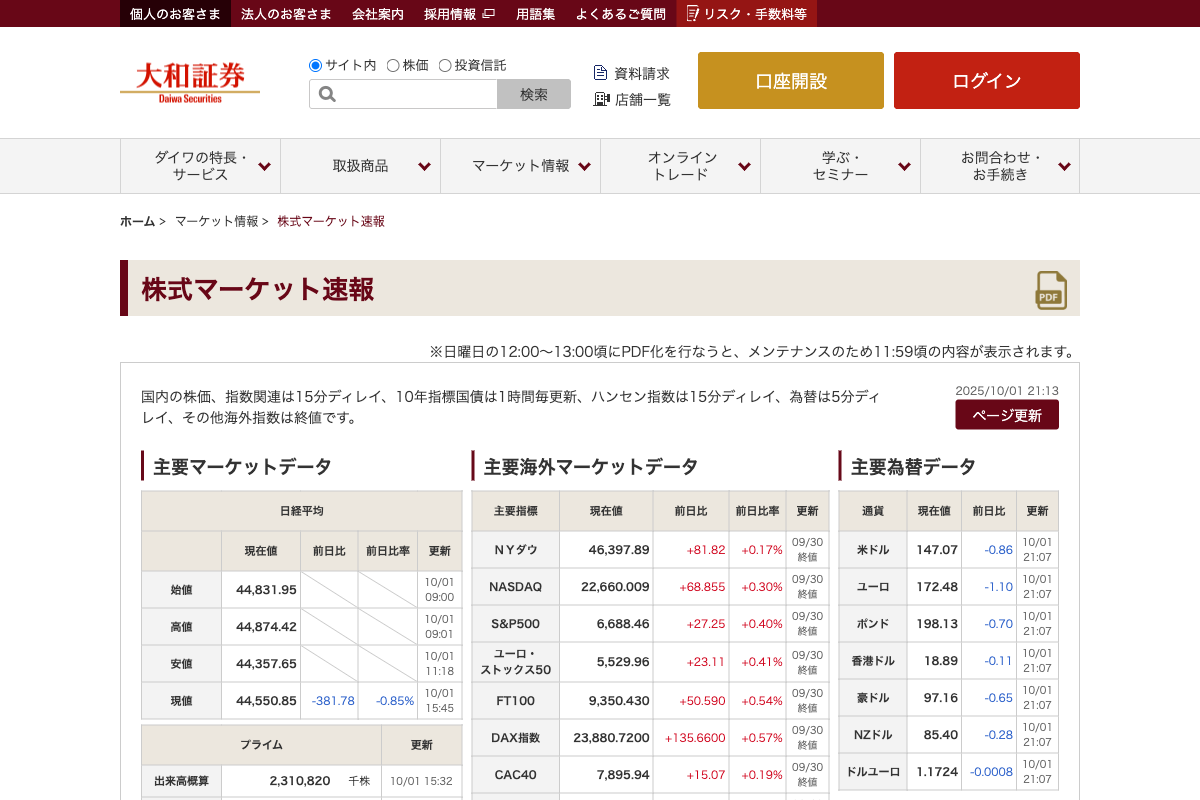Select the サイト内 radio button
The width and height of the screenshot is (1200, 800).
(x=316, y=65)
